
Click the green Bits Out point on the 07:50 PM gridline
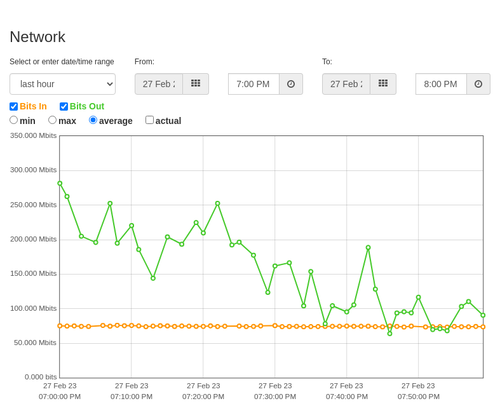(418, 297)
